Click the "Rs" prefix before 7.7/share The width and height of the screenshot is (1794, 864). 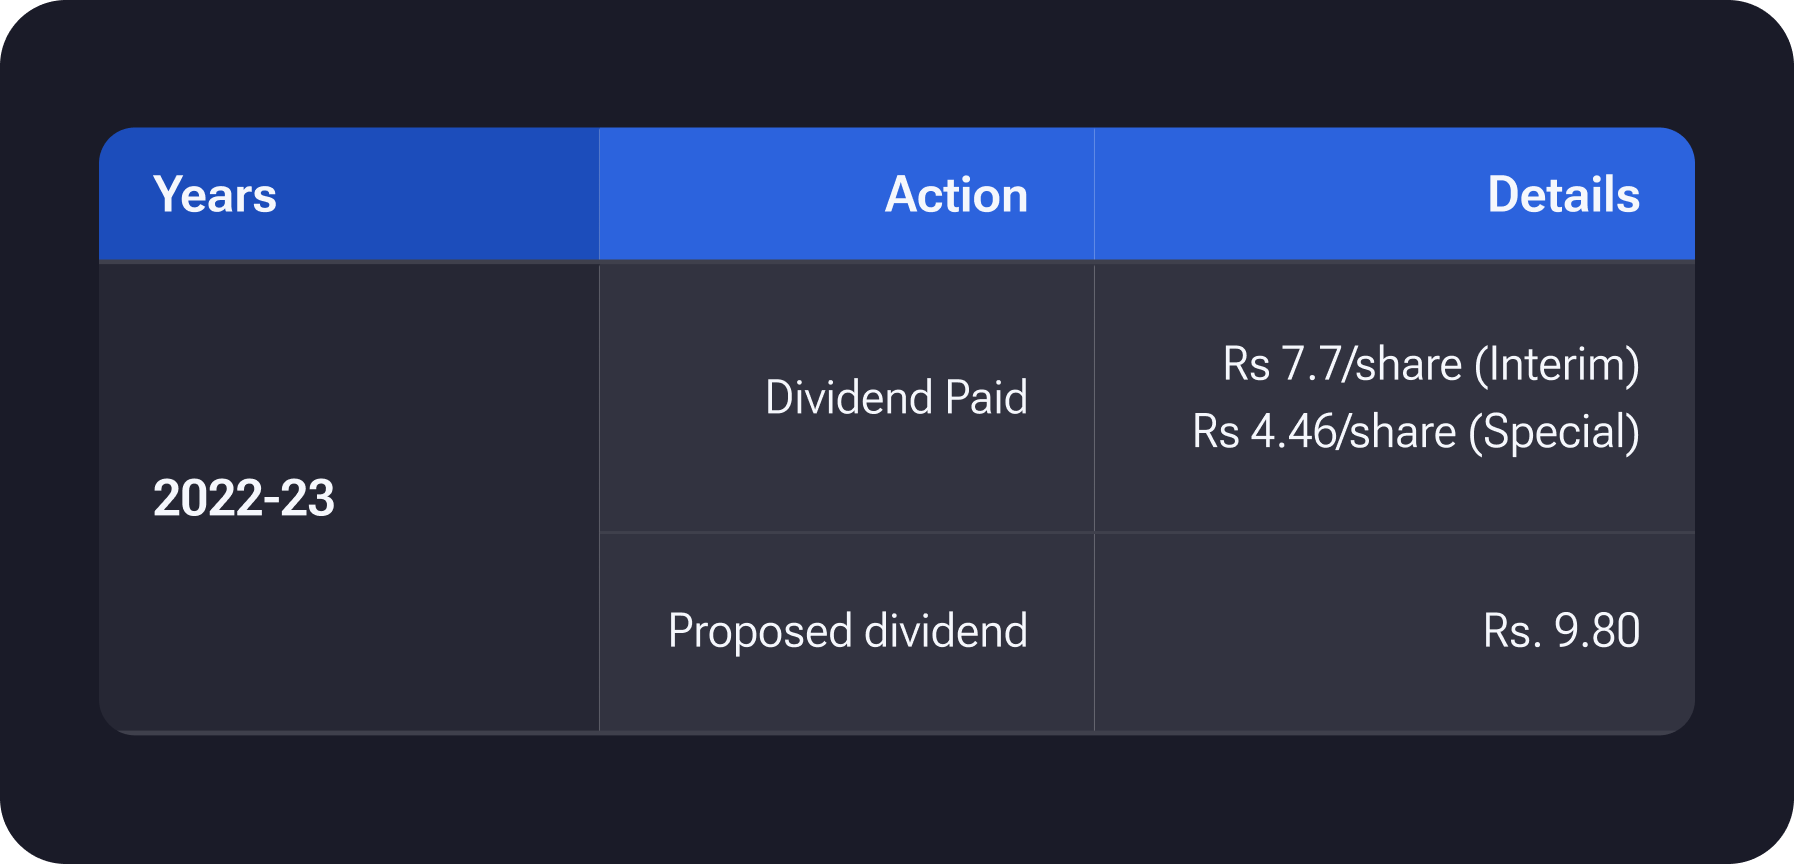point(1246,364)
